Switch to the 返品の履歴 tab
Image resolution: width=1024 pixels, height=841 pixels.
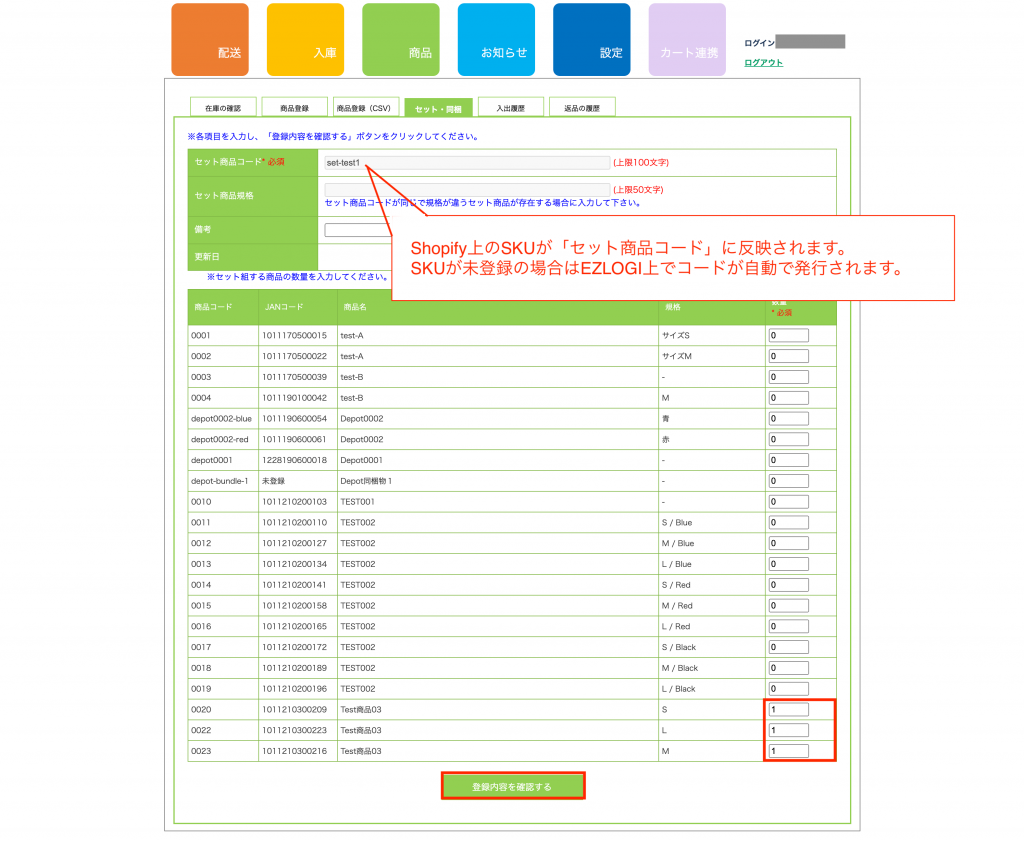(x=582, y=107)
